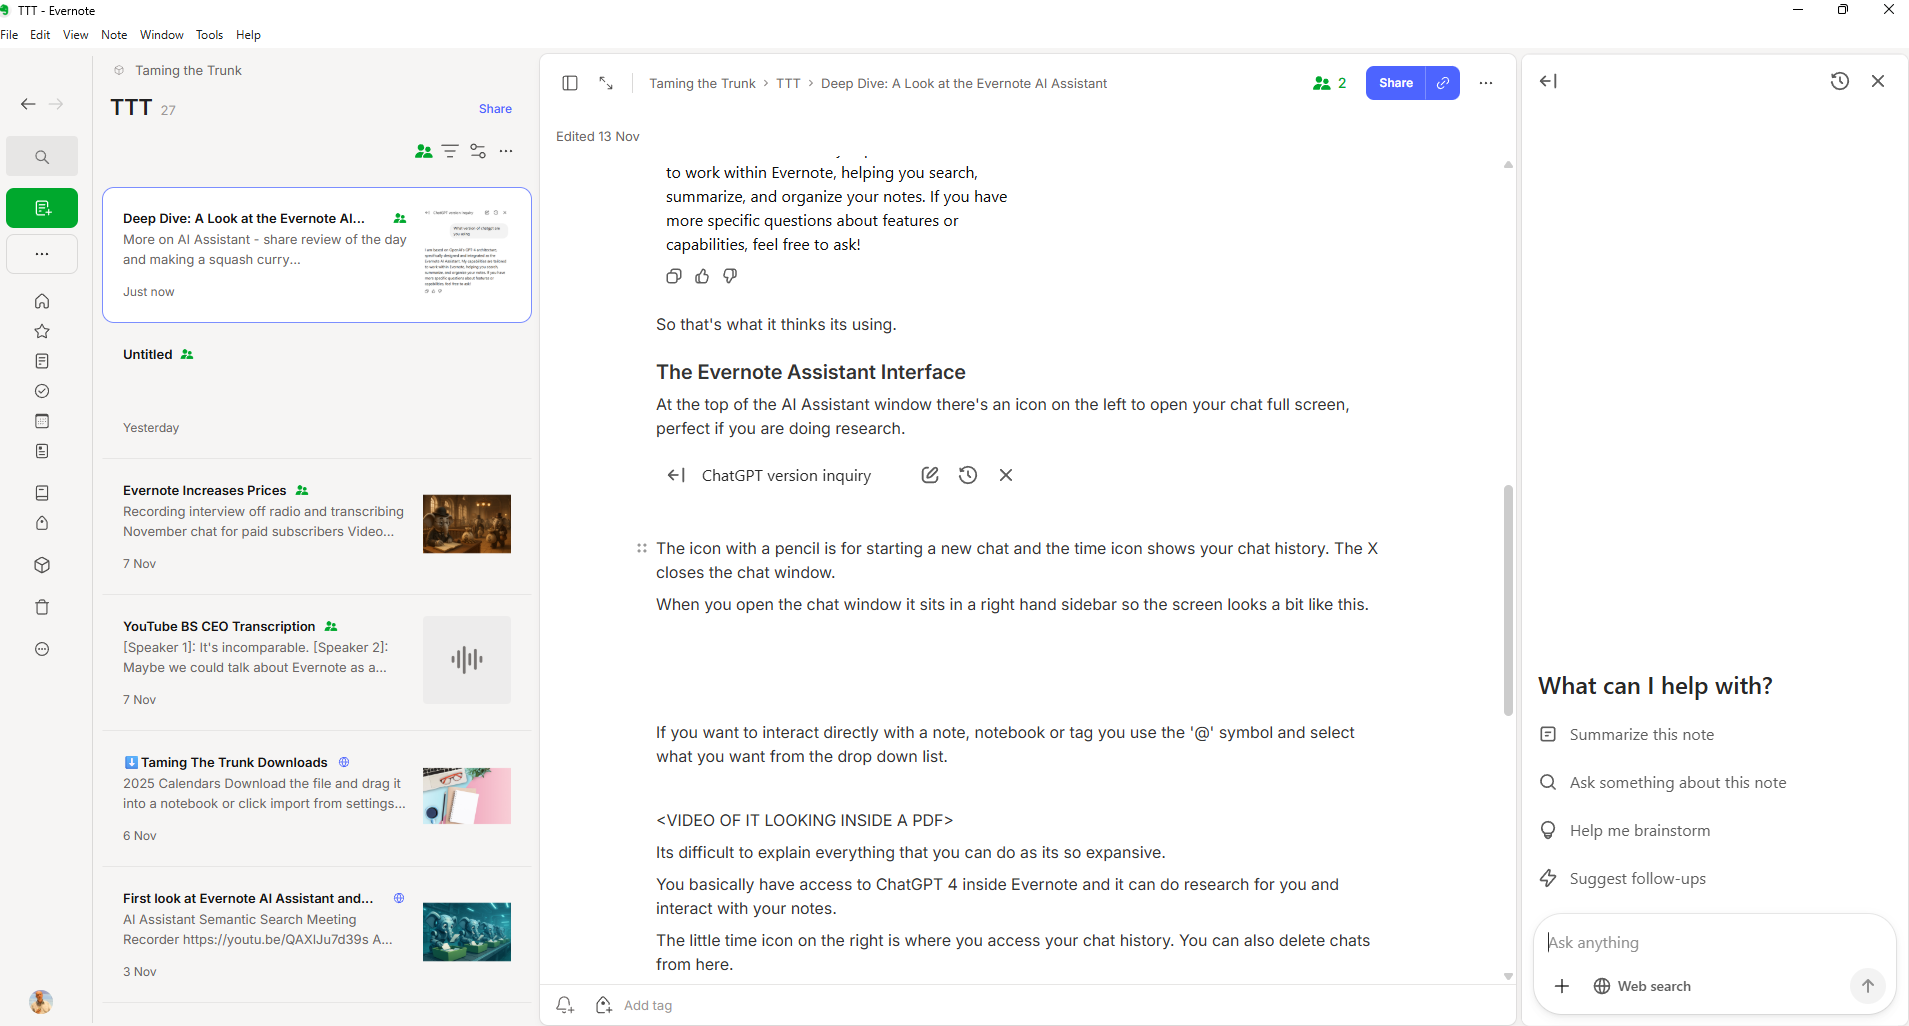Viewport: 1909px width, 1026px height.
Task: Select Help me brainstorm suggestion
Action: click(1625, 831)
